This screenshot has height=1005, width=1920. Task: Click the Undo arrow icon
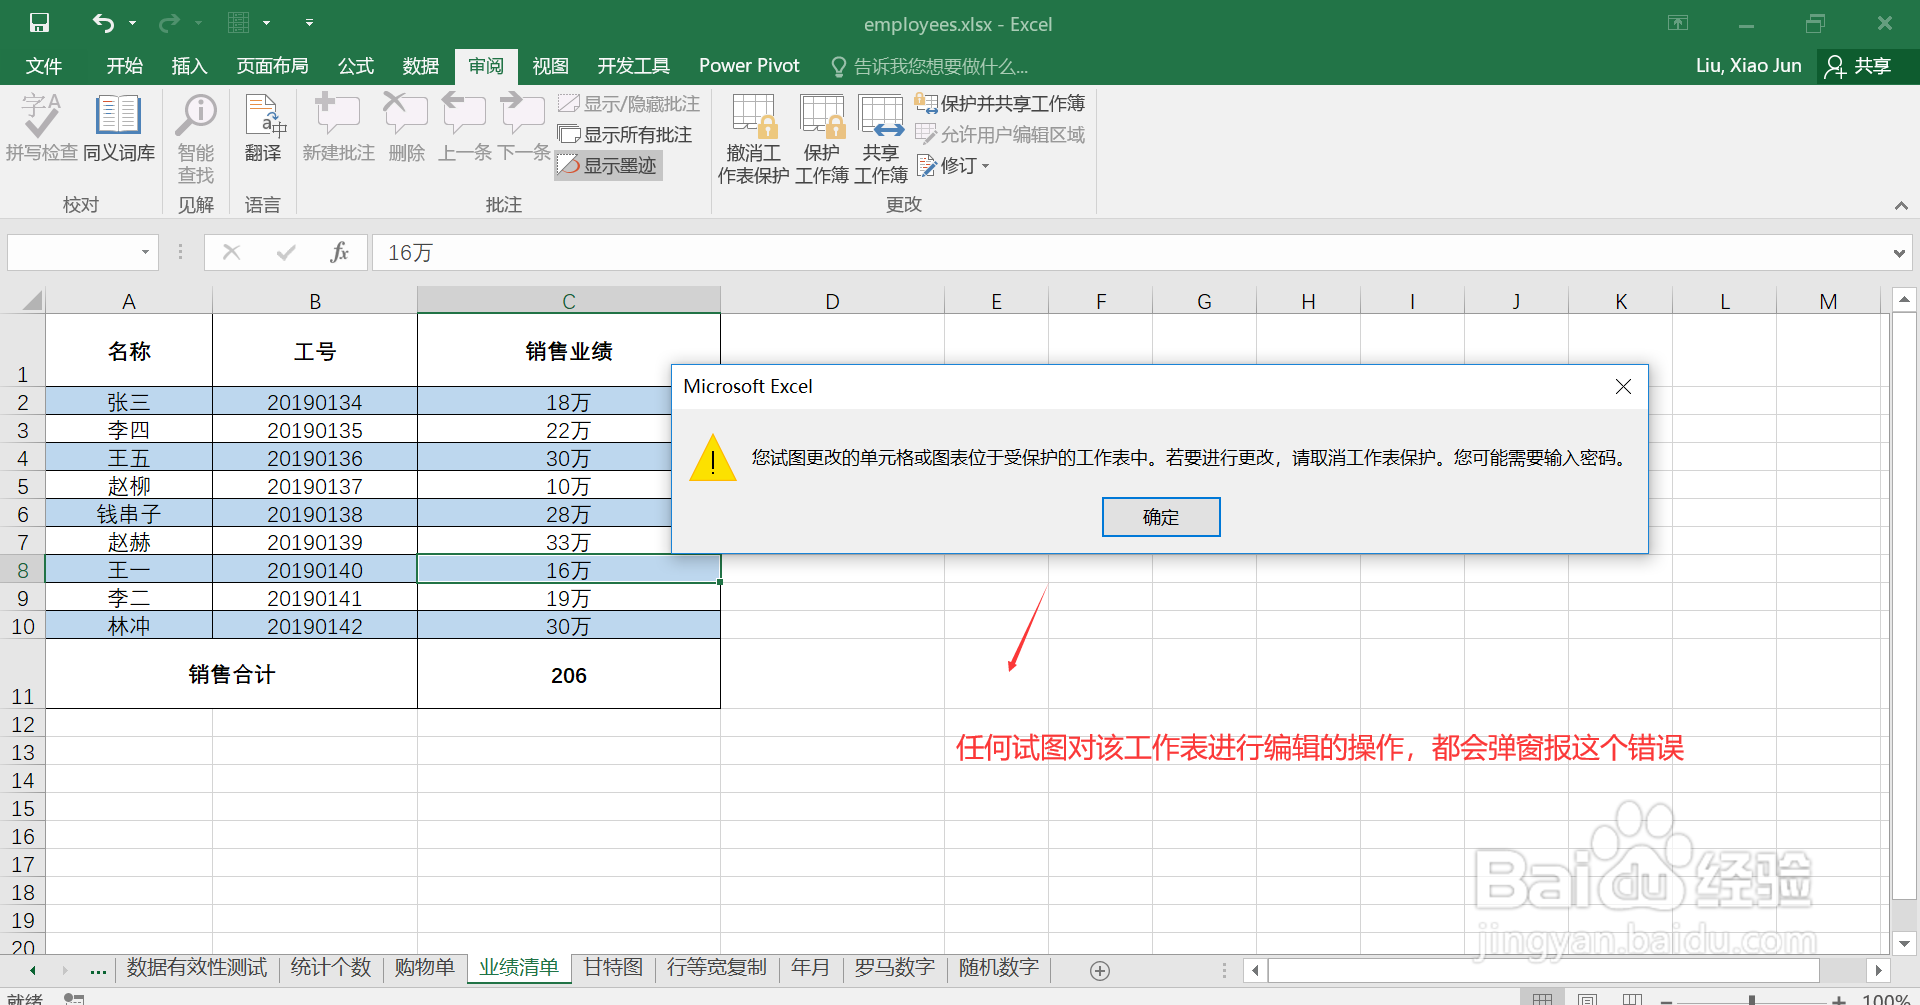pos(103,22)
